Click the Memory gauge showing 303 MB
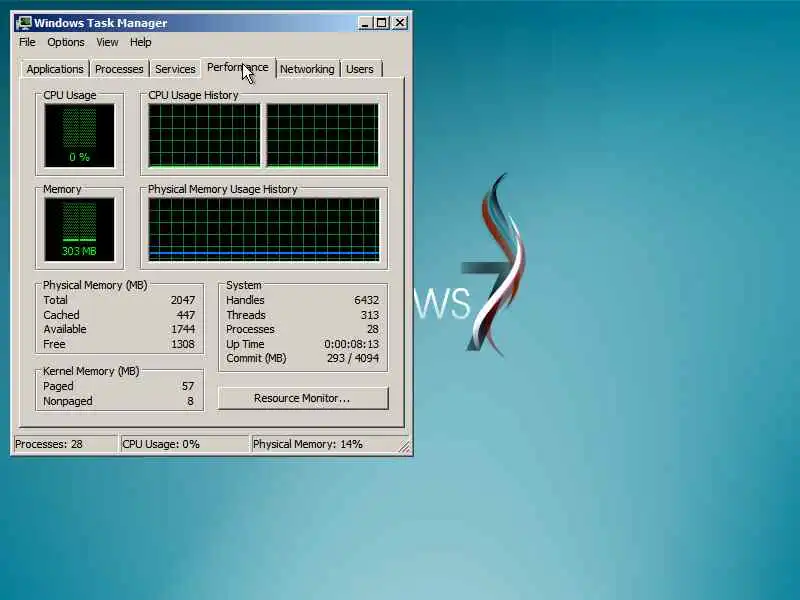Viewport: 800px width, 600px height. point(80,230)
